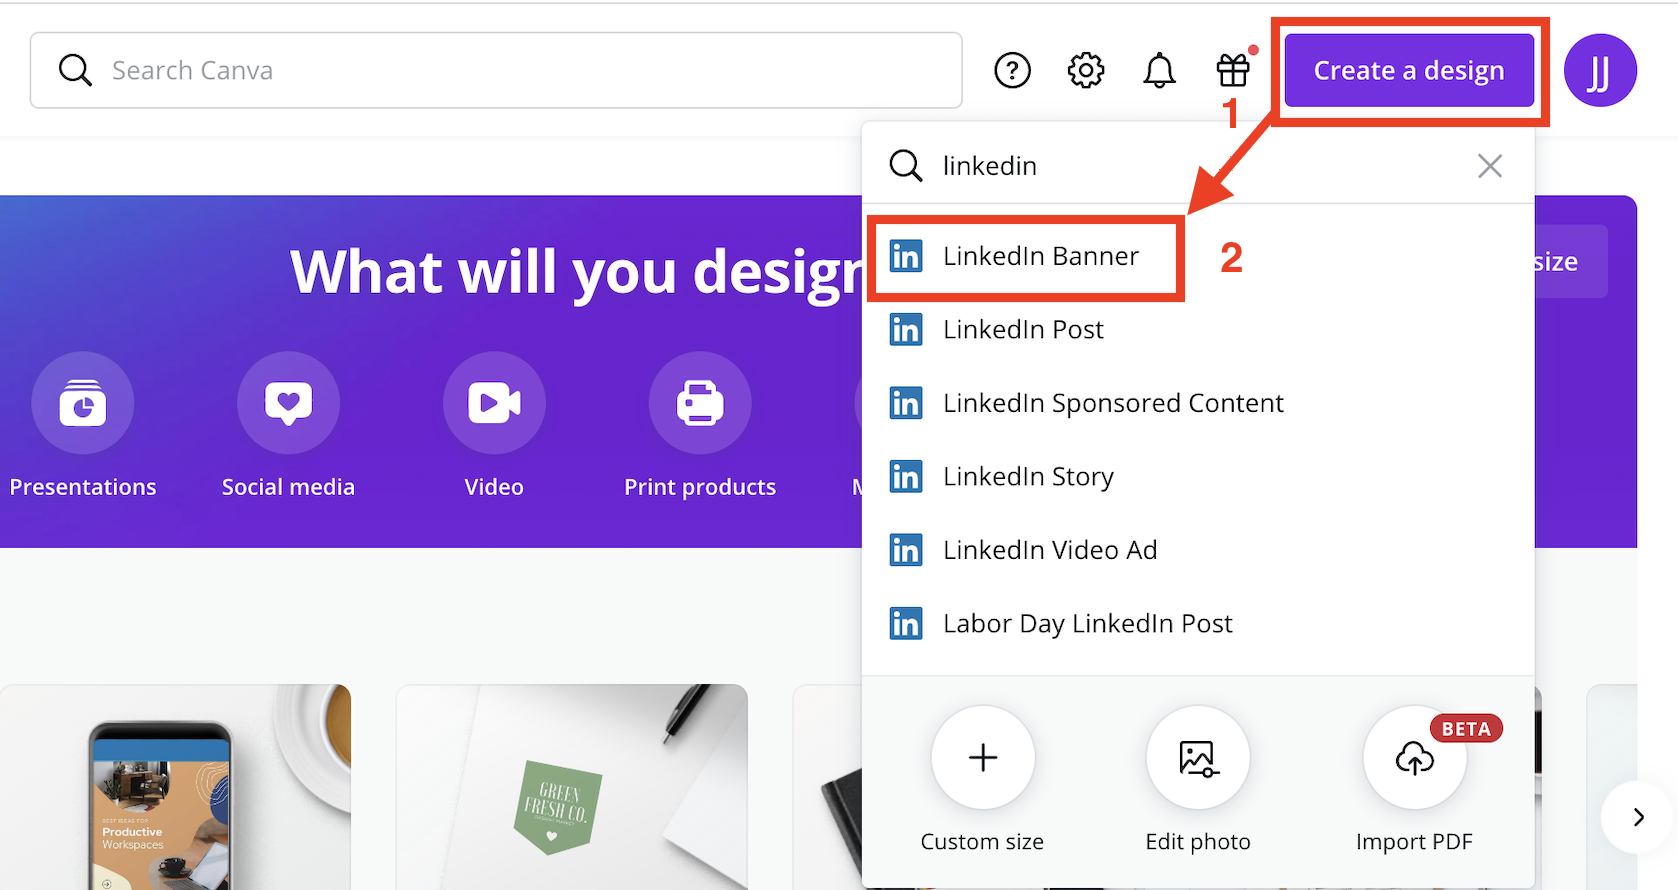Open the Video camera category icon

(x=494, y=403)
